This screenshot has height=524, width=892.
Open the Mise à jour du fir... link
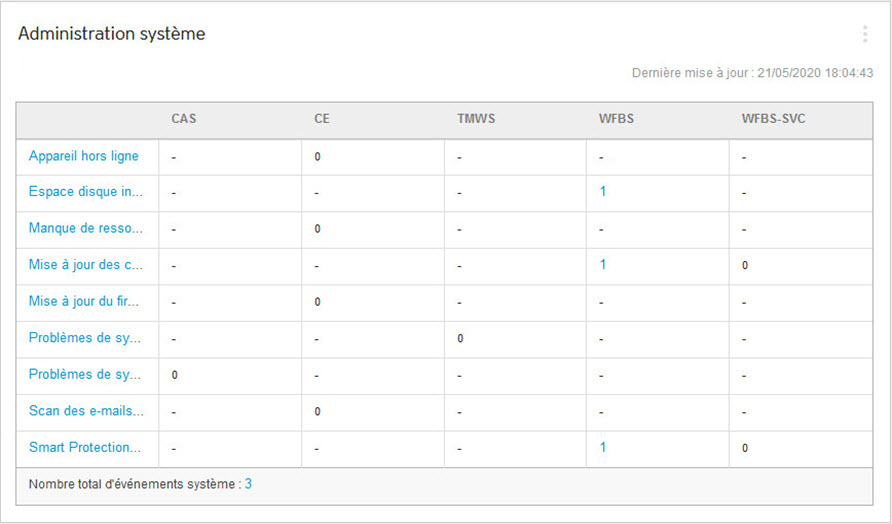pyautogui.click(x=84, y=301)
